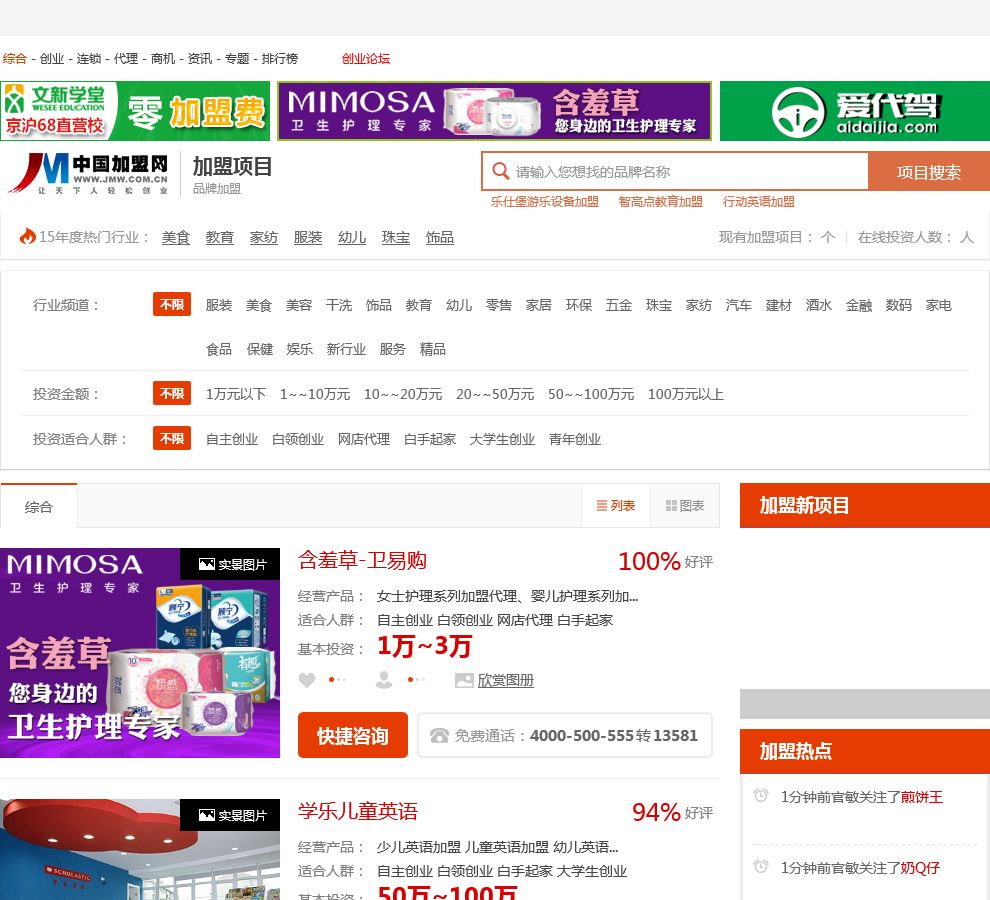Image resolution: width=990 pixels, height=900 pixels.
Task: Filter investment by 20~~50万元
Action: [x=495, y=394]
